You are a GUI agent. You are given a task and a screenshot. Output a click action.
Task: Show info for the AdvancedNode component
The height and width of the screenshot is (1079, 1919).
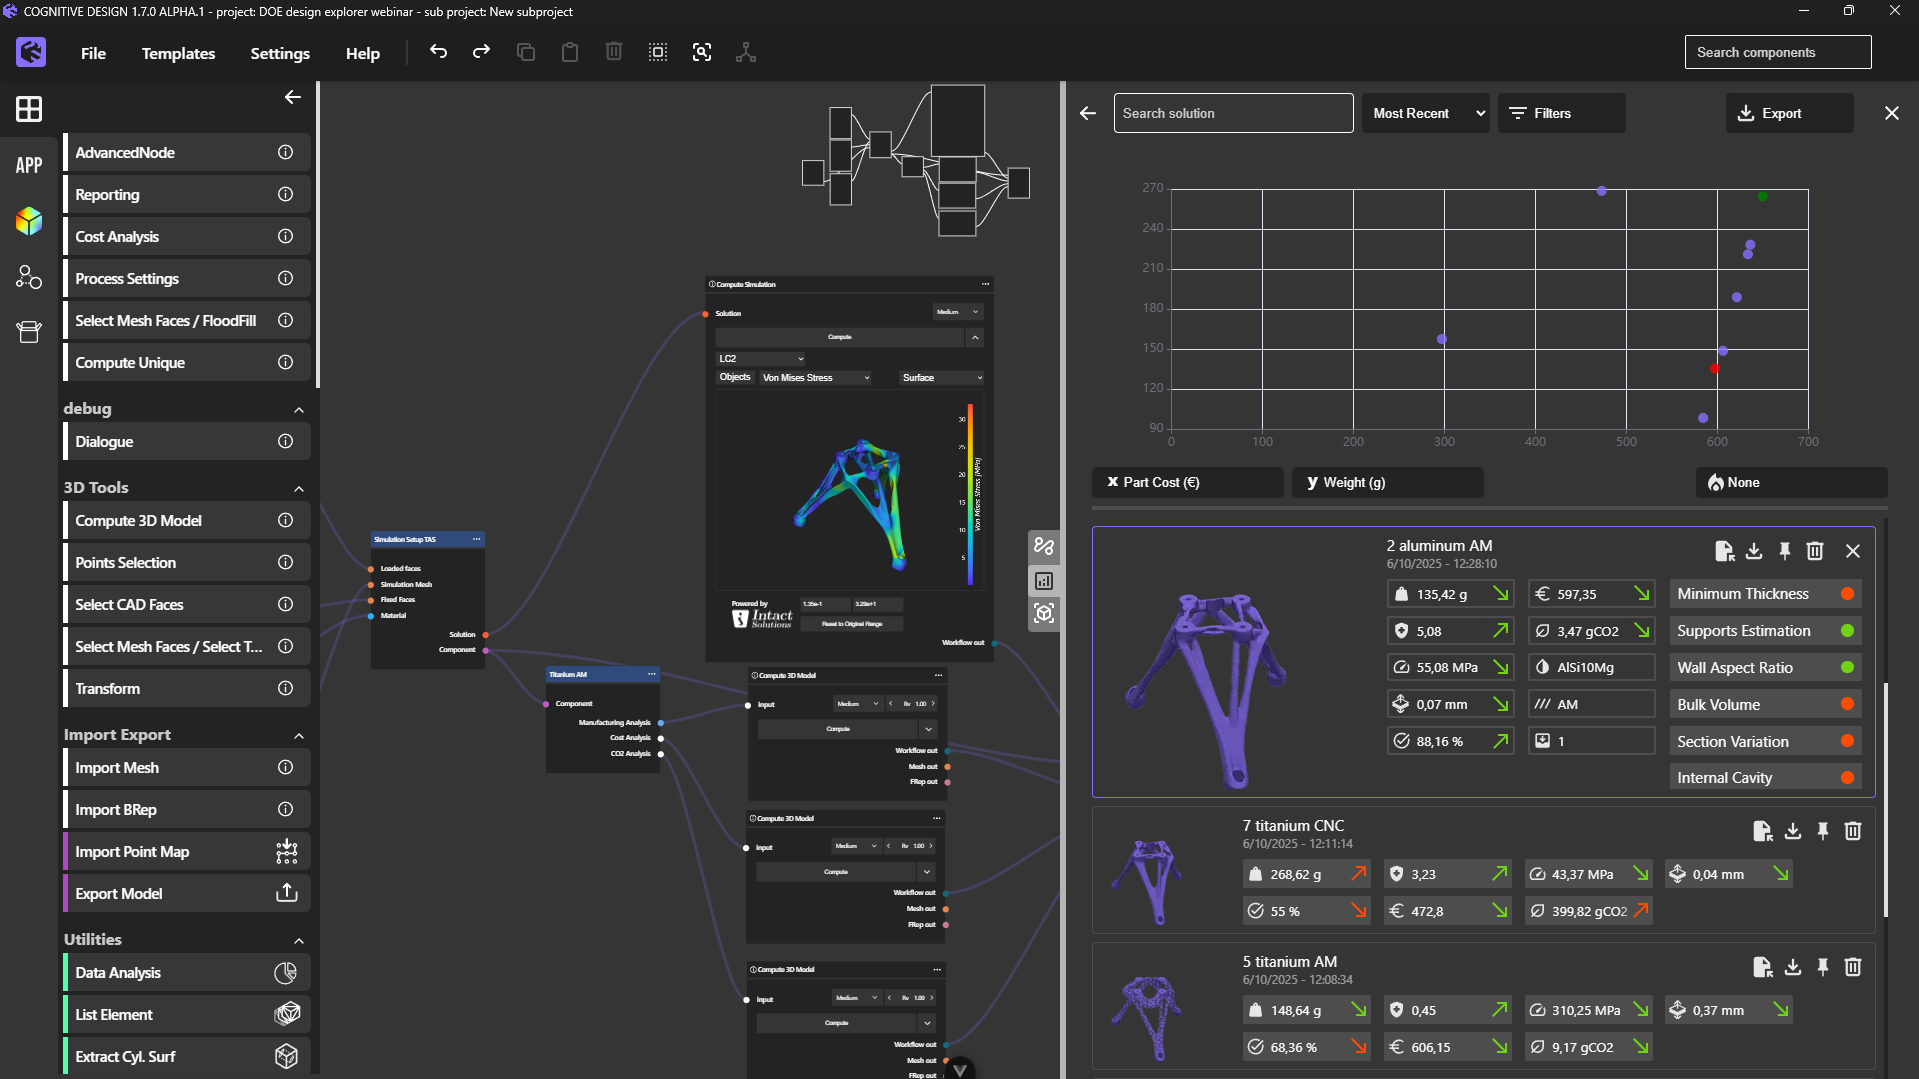286,152
